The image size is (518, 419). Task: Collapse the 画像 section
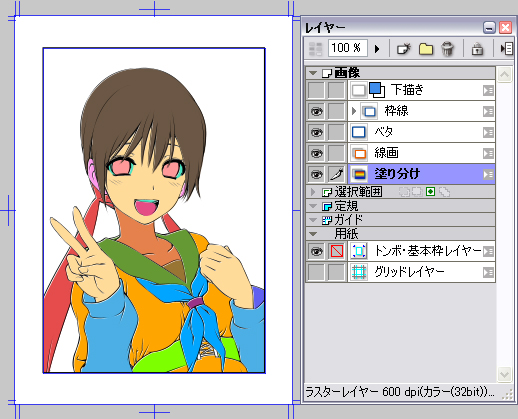[x=313, y=73]
